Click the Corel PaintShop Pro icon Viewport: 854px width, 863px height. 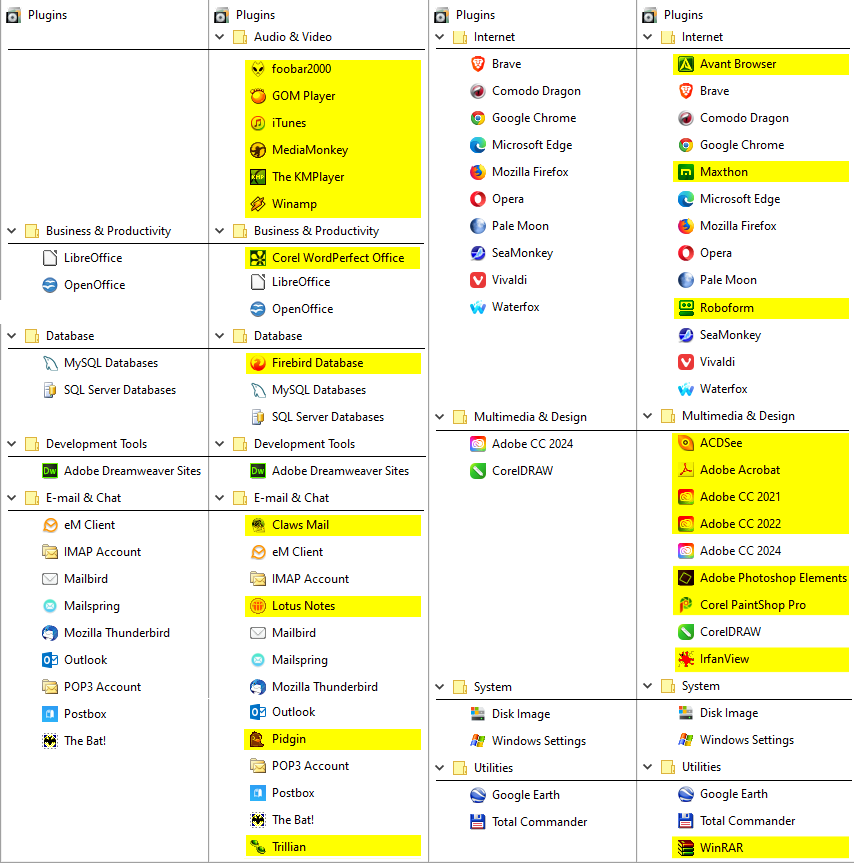tap(686, 605)
